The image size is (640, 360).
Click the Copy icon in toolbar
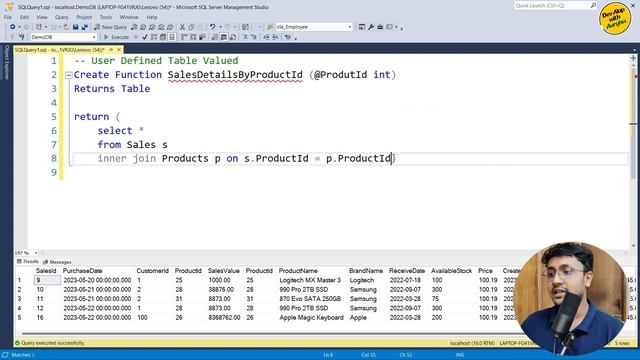191,27
